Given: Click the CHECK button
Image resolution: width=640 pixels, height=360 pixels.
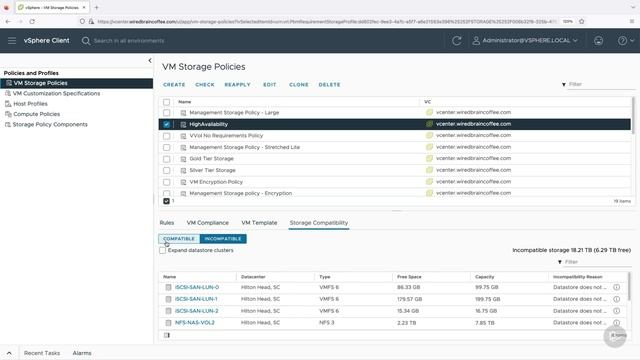Looking at the screenshot, I should click(x=205, y=84).
